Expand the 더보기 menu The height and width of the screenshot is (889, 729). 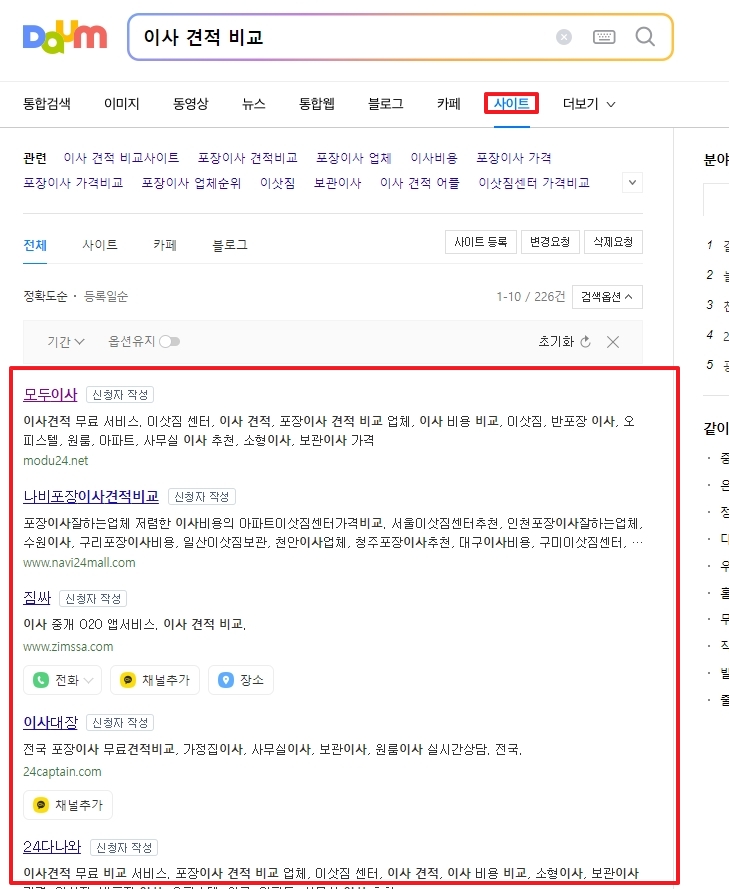coord(588,104)
